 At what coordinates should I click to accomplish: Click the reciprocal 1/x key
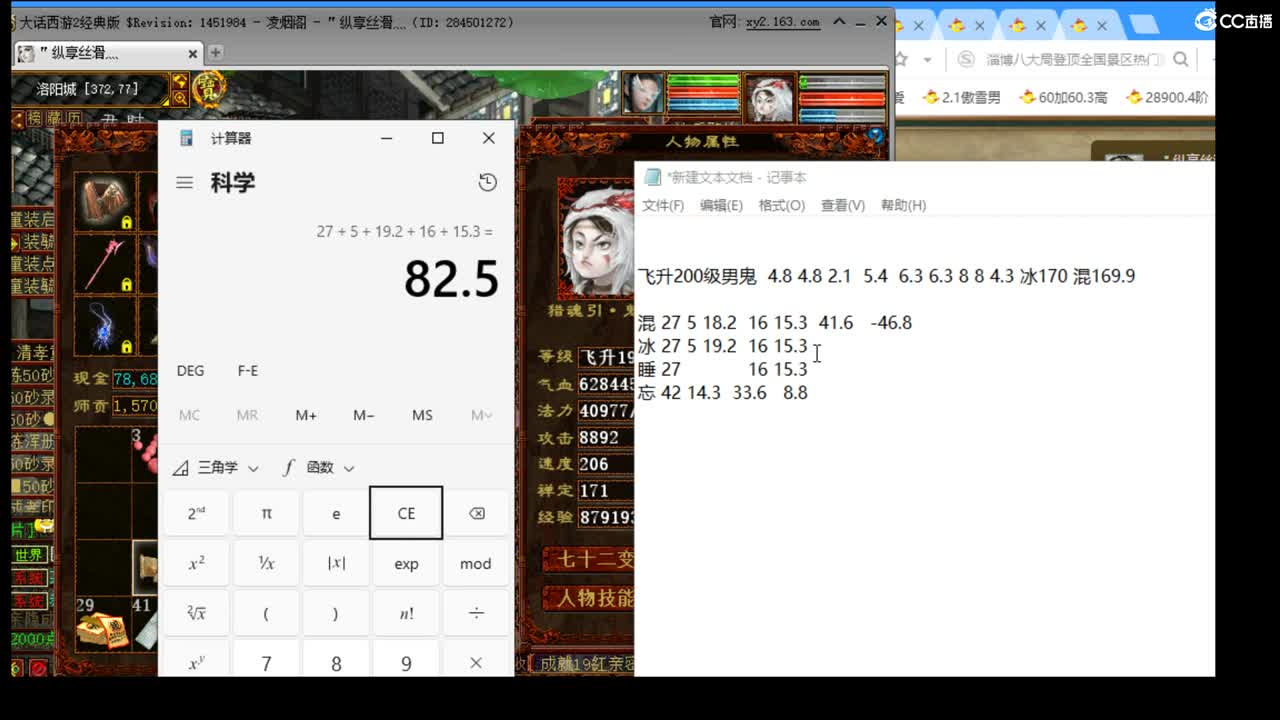266,563
